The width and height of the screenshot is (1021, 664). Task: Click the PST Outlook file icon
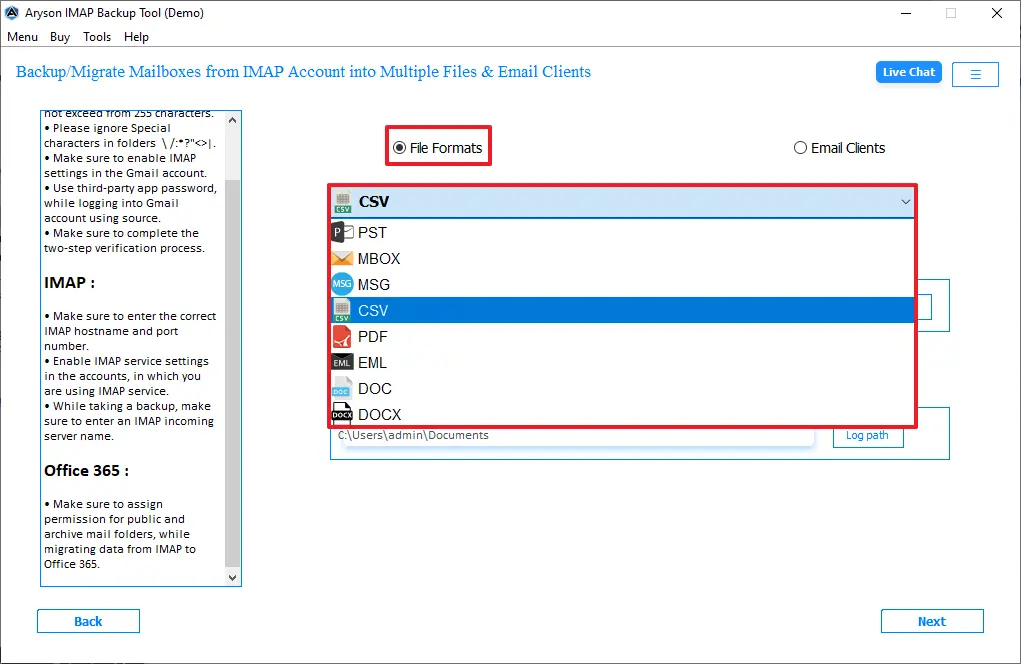click(342, 232)
